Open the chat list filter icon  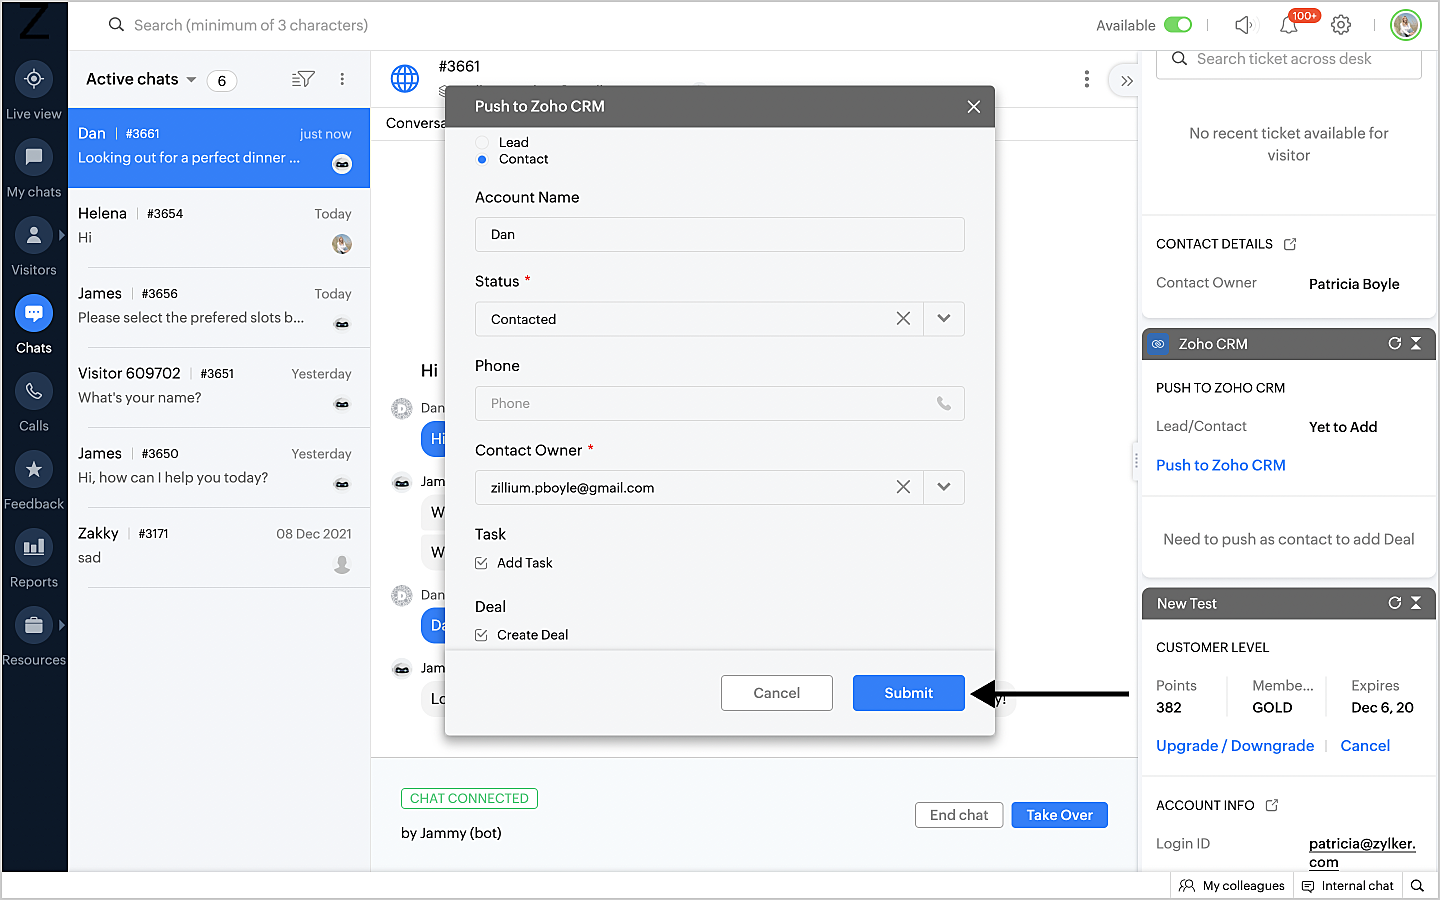point(303,80)
